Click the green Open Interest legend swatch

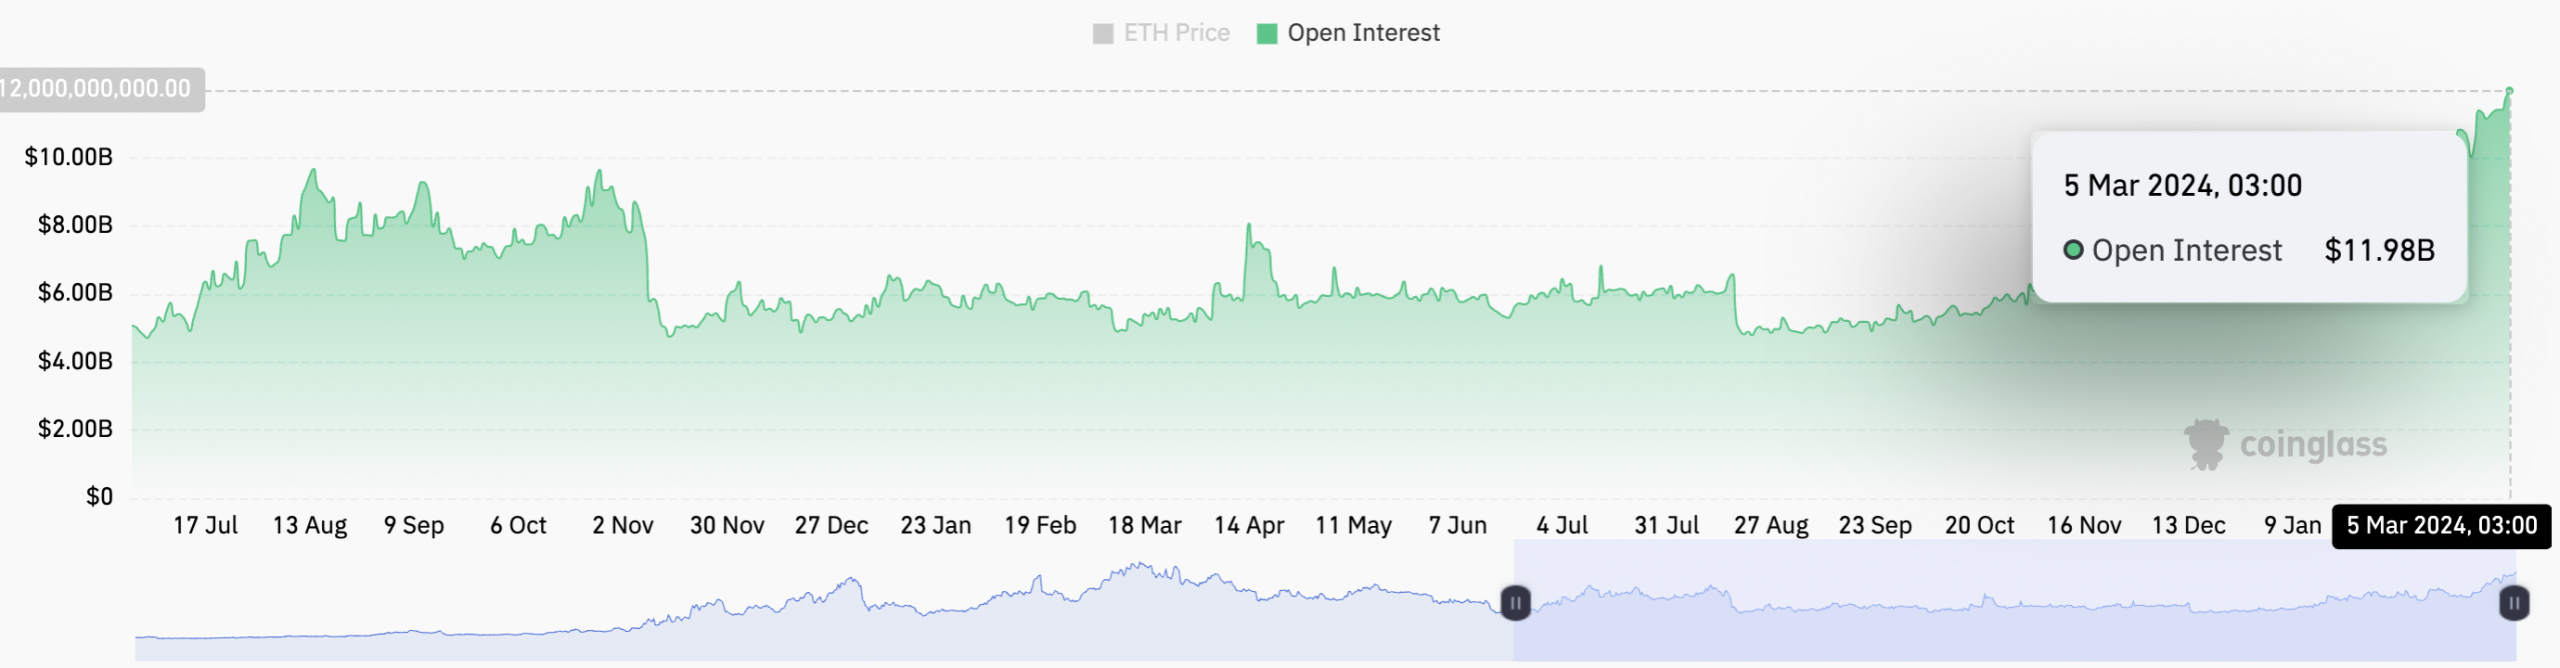pos(1267,34)
